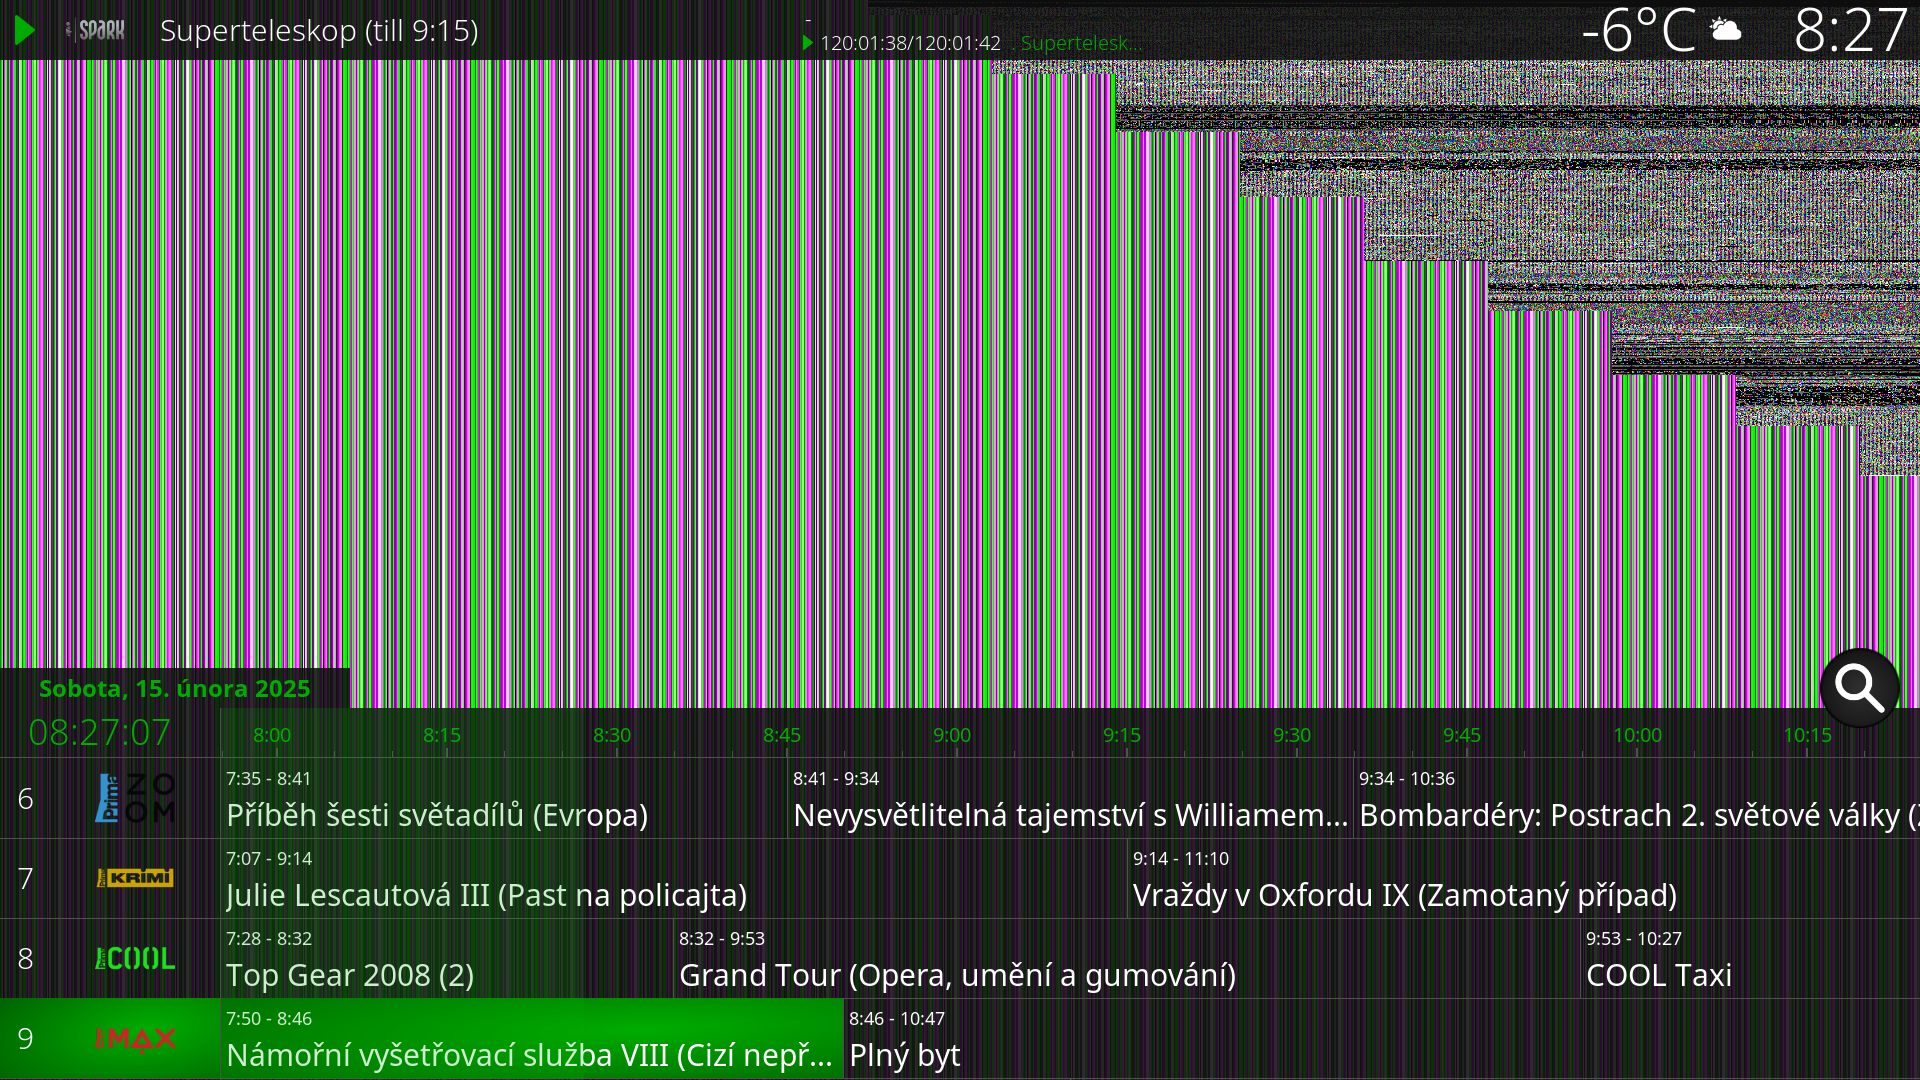Select COOL Taxi program at 9:53
The image size is (1920, 1080).
coord(1659,974)
